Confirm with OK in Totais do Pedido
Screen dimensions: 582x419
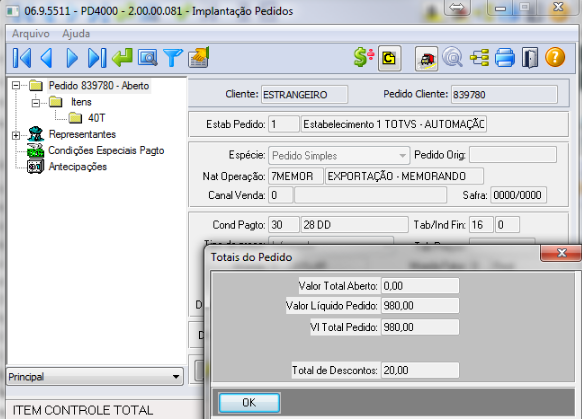(x=249, y=403)
